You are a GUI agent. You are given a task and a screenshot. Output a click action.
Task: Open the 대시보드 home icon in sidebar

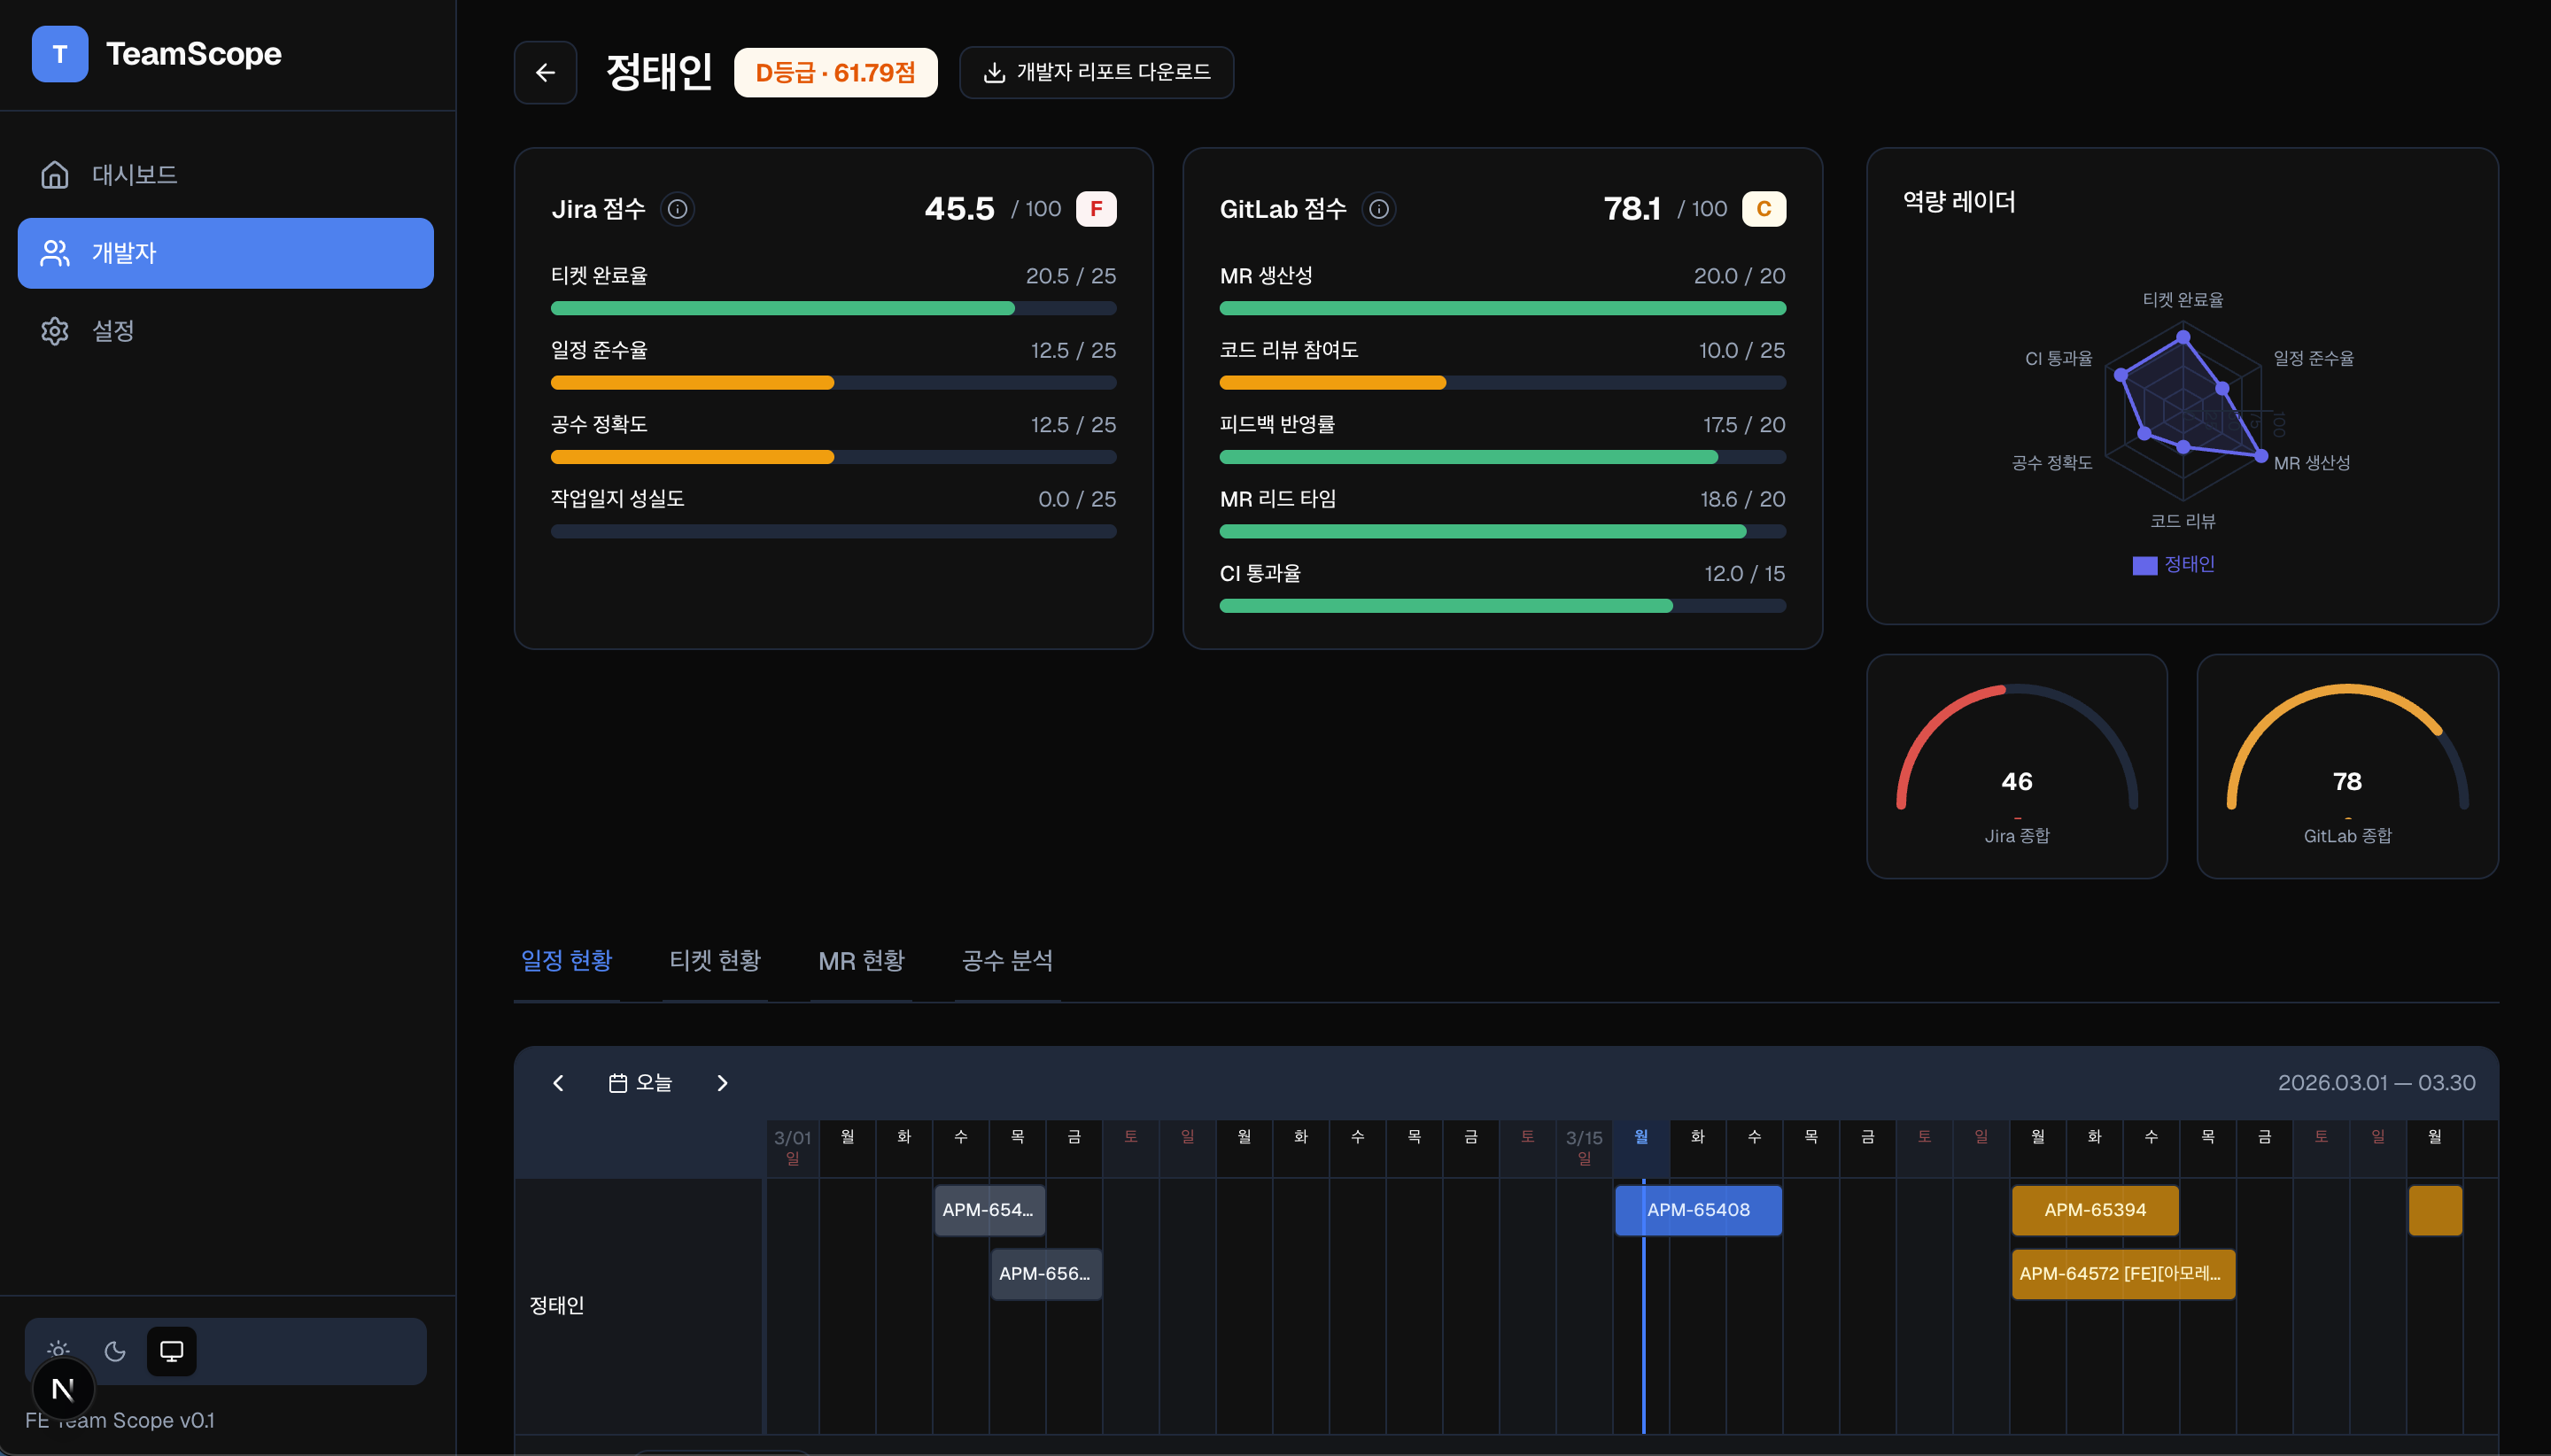click(55, 174)
